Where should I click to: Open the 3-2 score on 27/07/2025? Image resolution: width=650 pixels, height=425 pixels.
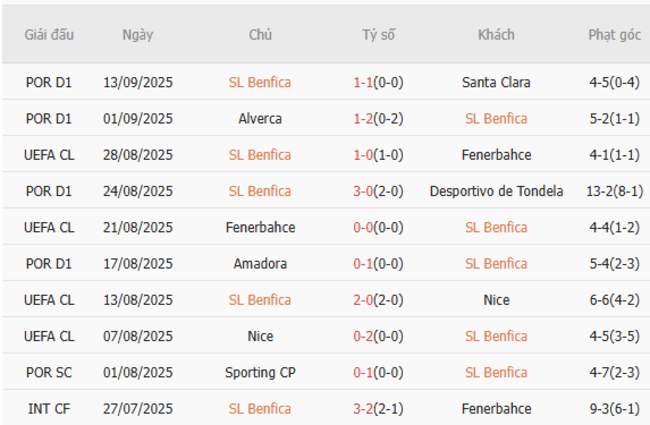tap(363, 409)
